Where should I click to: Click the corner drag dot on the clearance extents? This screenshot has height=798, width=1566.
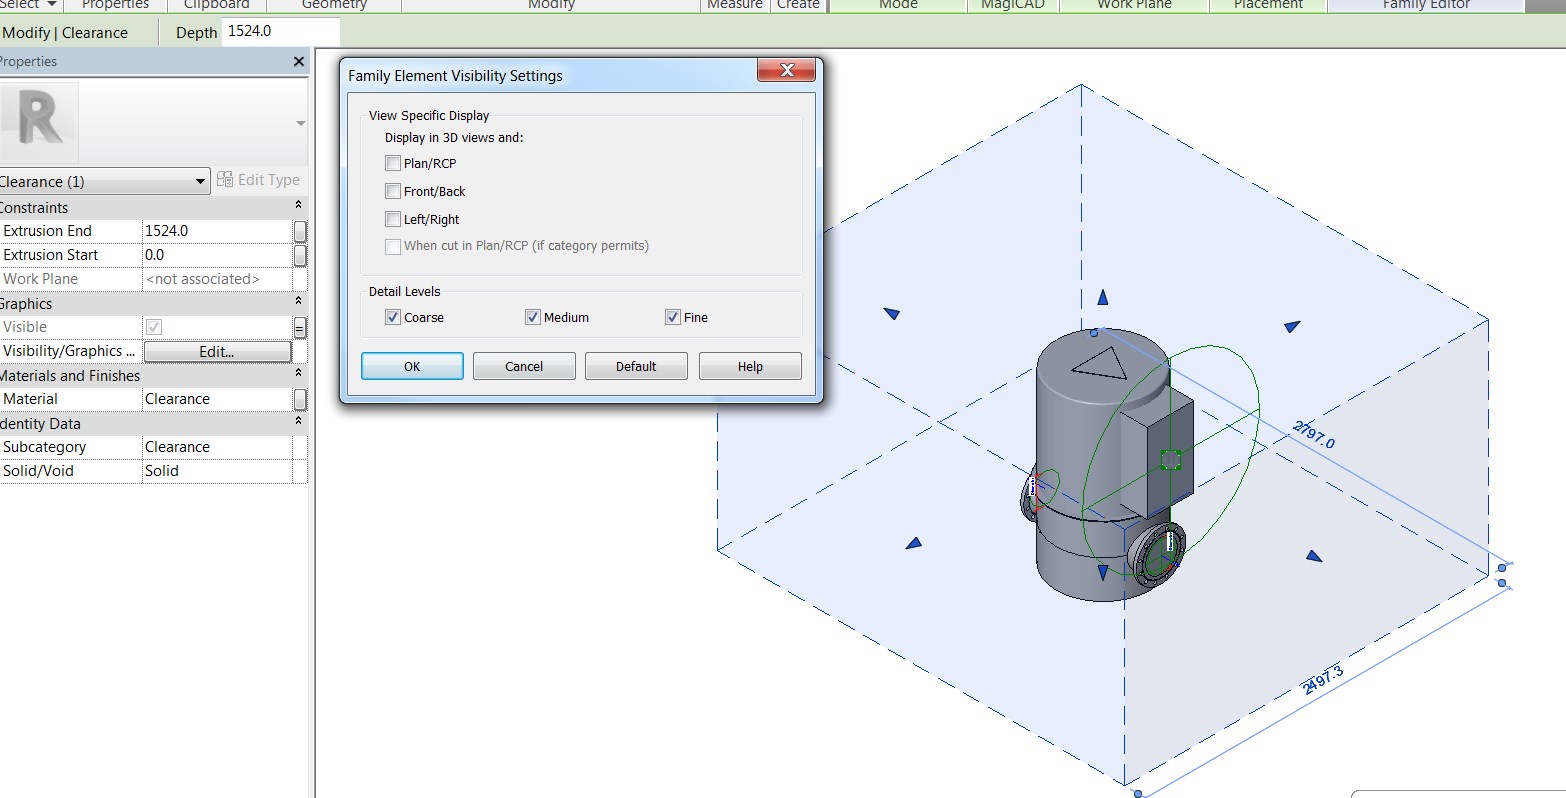click(1501, 567)
